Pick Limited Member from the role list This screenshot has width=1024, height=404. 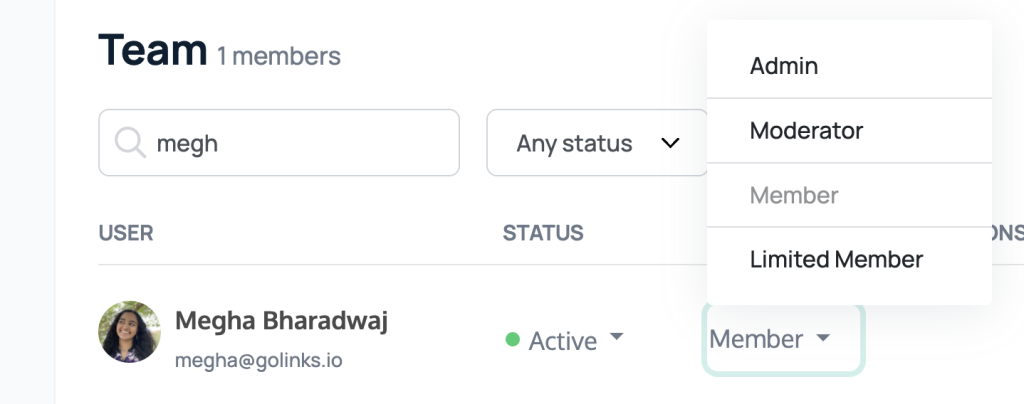click(850, 260)
